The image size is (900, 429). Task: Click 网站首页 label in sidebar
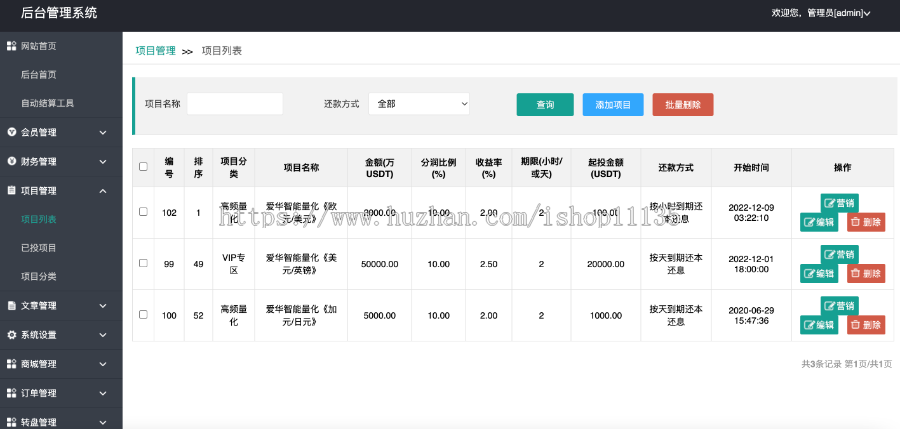[38, 46]
